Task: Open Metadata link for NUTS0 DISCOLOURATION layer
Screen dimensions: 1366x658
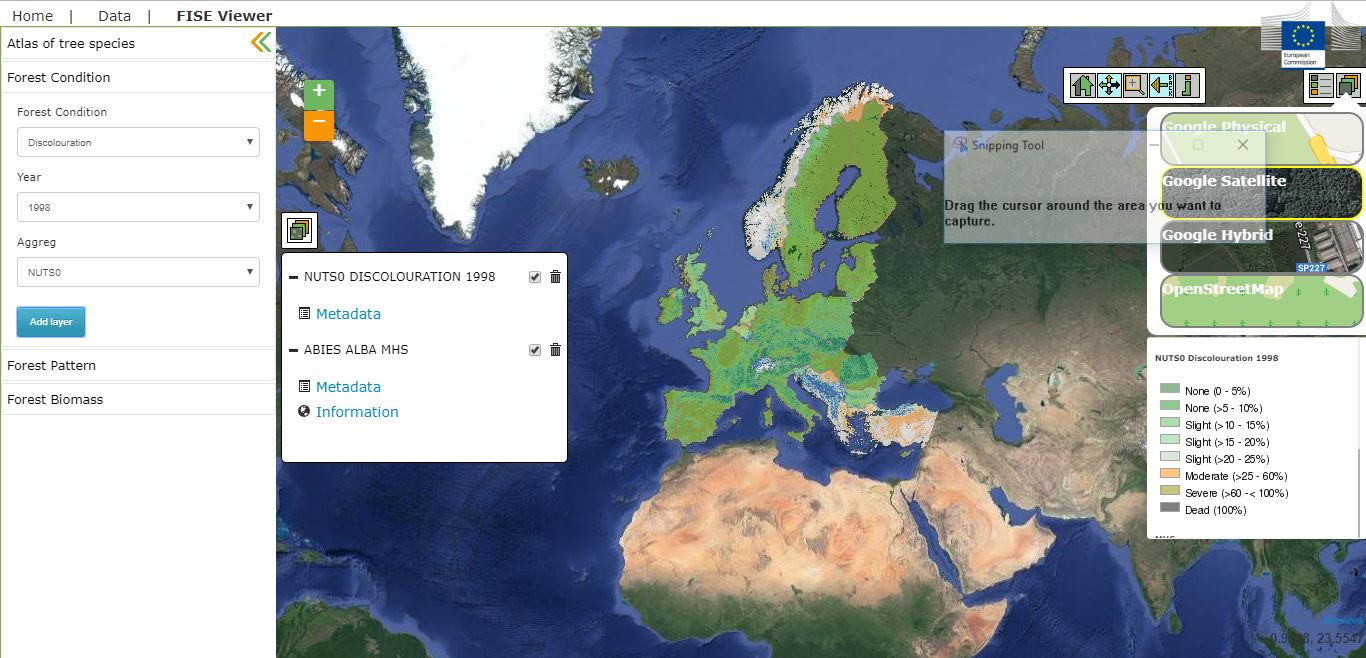Action: coord(348,314)
